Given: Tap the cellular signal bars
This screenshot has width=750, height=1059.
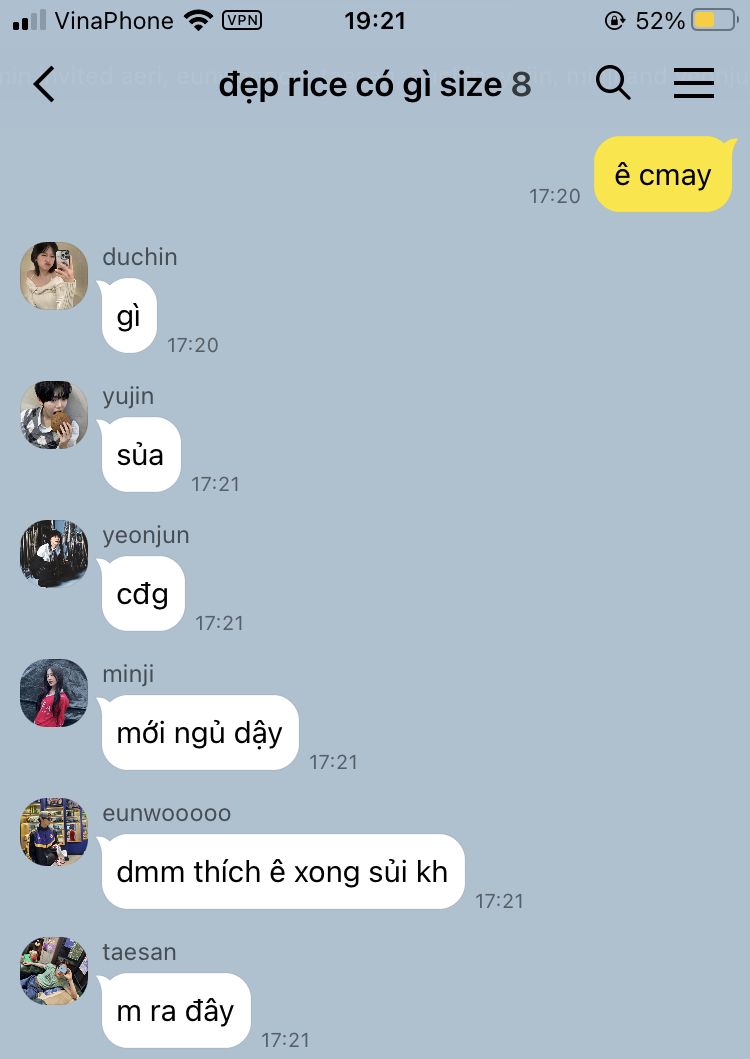Looking at the screenshot, I should (29, 20).
